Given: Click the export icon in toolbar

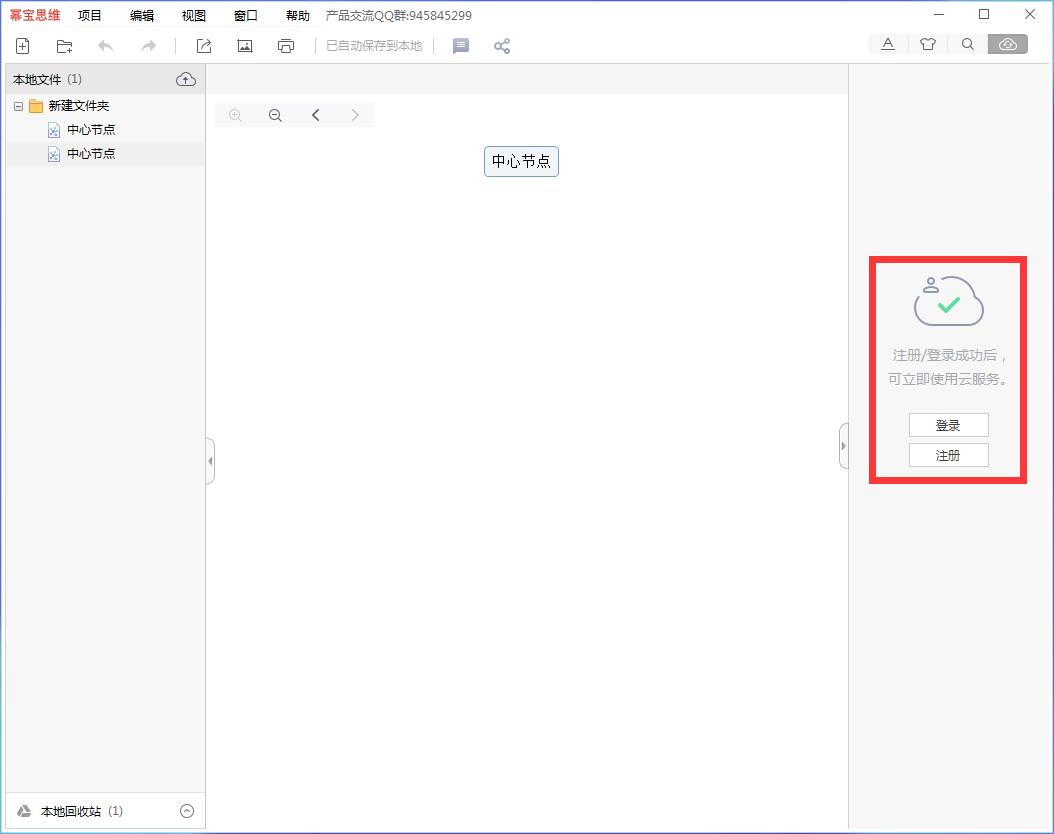Looking at the screenshot, I should click(204, 46).
